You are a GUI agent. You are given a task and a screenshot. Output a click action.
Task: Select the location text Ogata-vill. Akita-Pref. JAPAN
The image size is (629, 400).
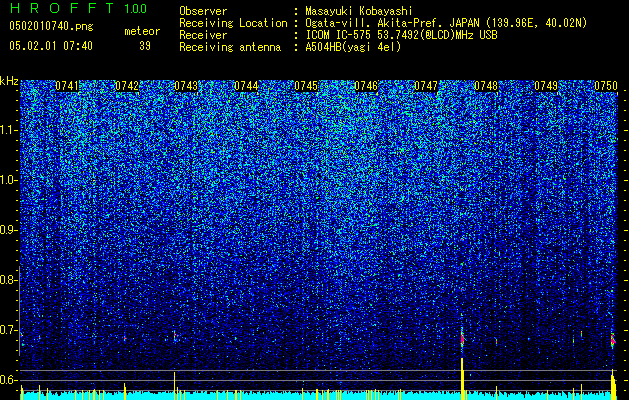coord(392,23)
